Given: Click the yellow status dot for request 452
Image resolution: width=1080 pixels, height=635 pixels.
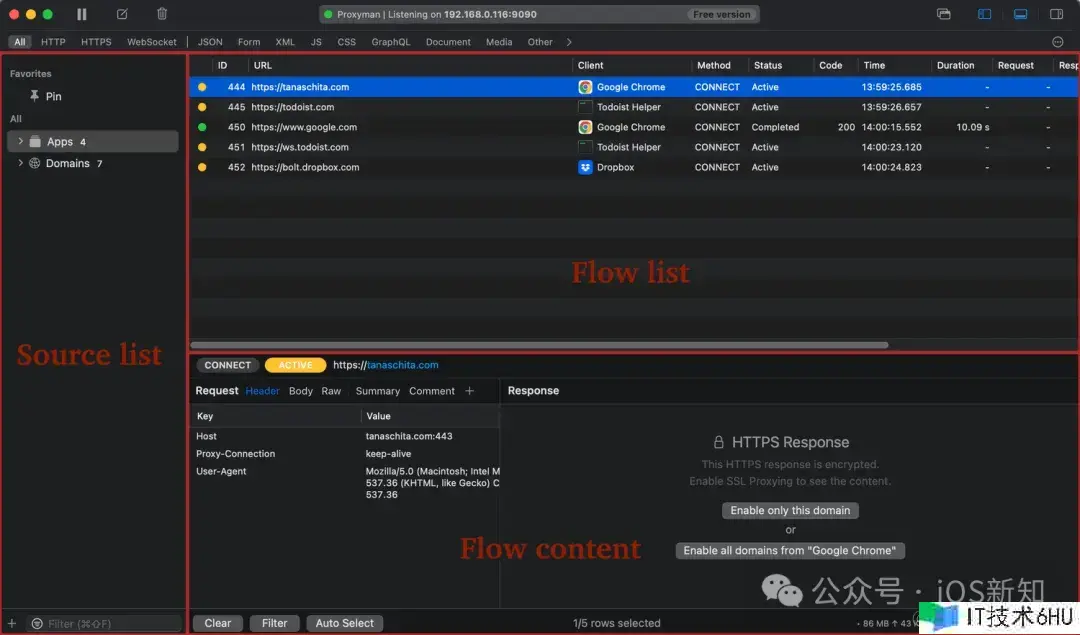Looking at the screenshot, I should [202, 167].
